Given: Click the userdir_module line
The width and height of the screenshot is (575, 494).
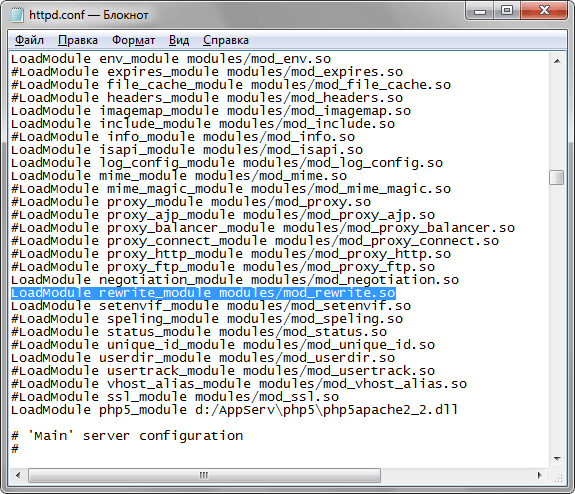Looking at the screenshot, I should click(203, 358).
